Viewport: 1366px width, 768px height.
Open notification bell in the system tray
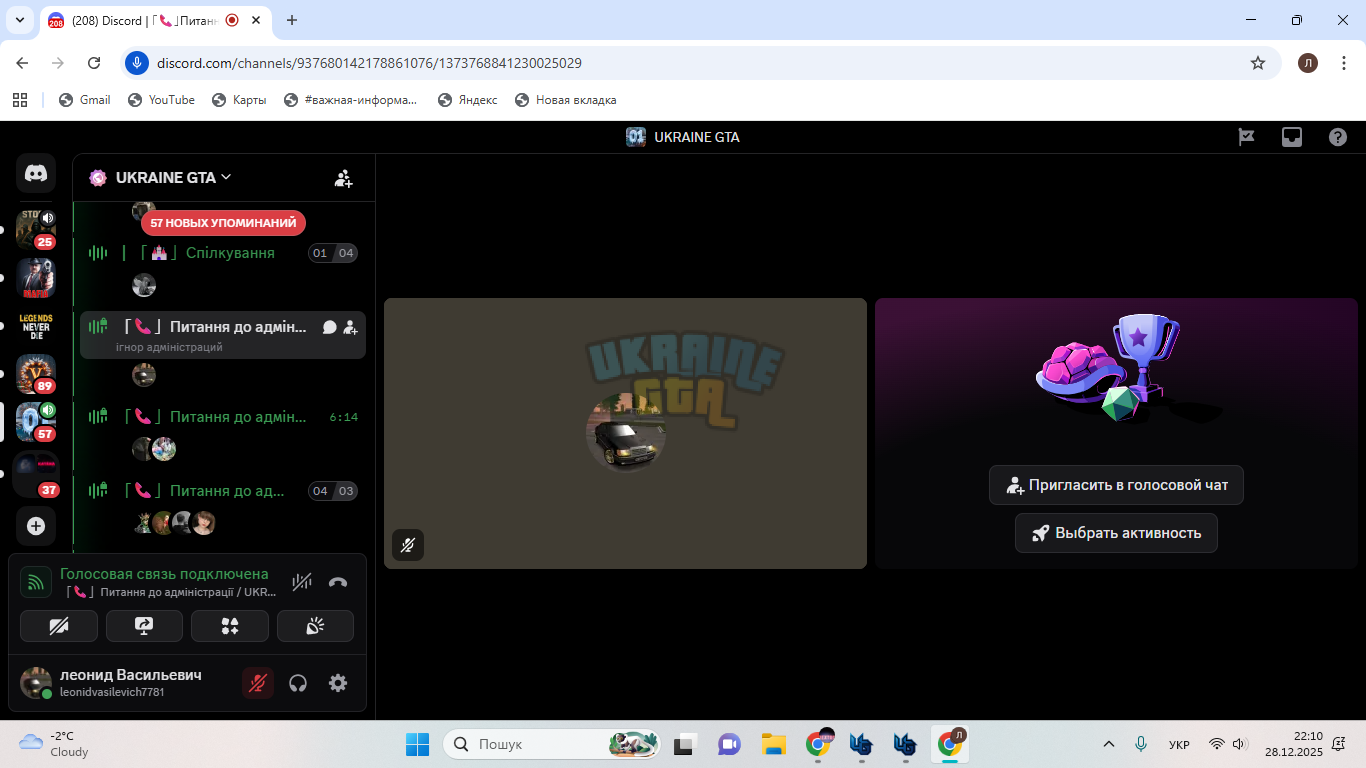1338,744
